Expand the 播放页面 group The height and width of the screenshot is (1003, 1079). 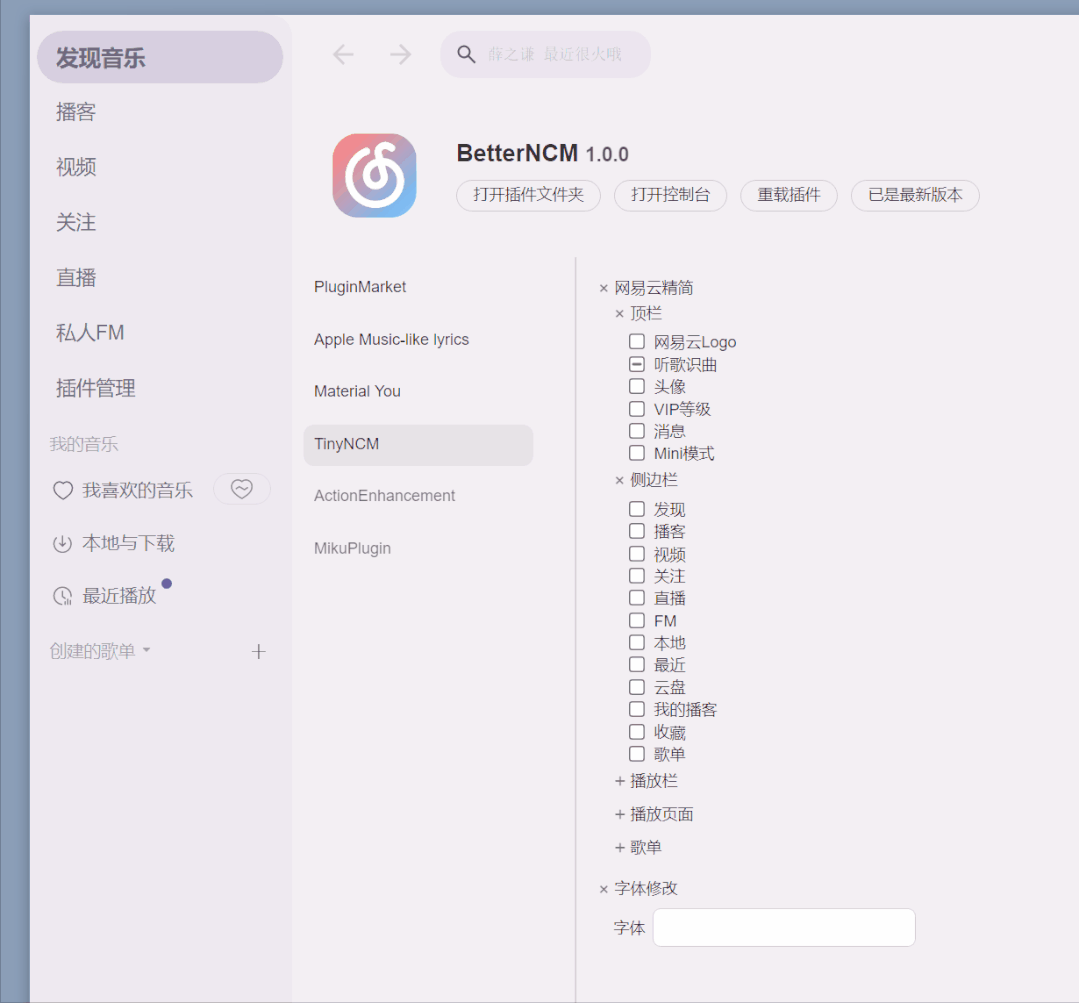[x=619, y=815]
